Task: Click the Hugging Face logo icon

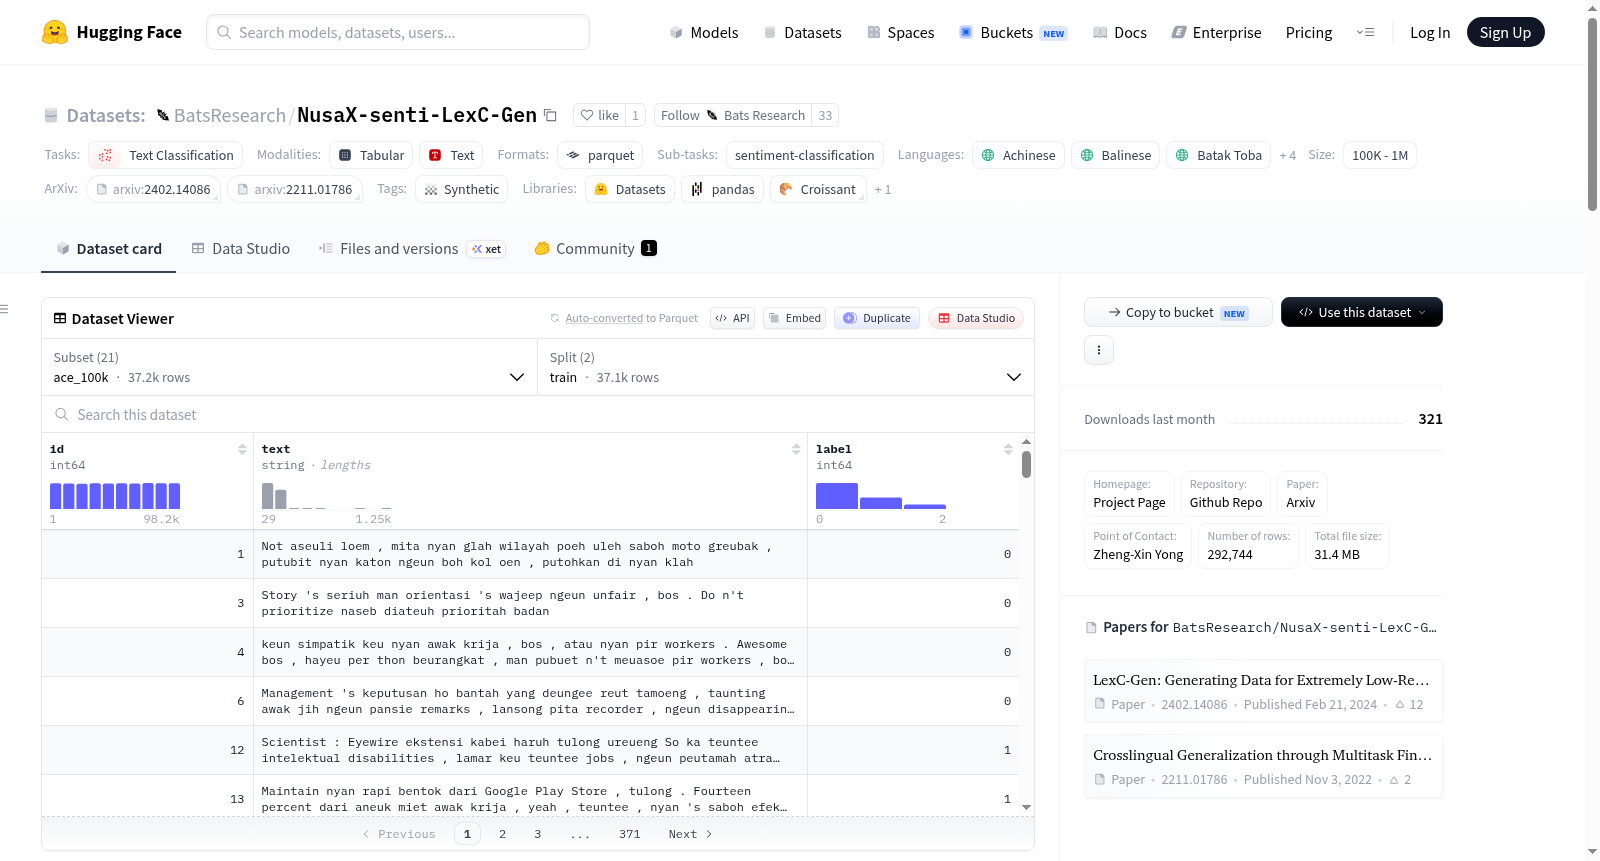Action: 55,32
